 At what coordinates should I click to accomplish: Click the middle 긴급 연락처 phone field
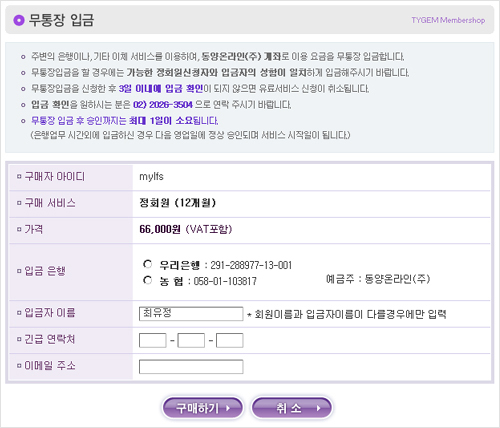tap(191, 340)
